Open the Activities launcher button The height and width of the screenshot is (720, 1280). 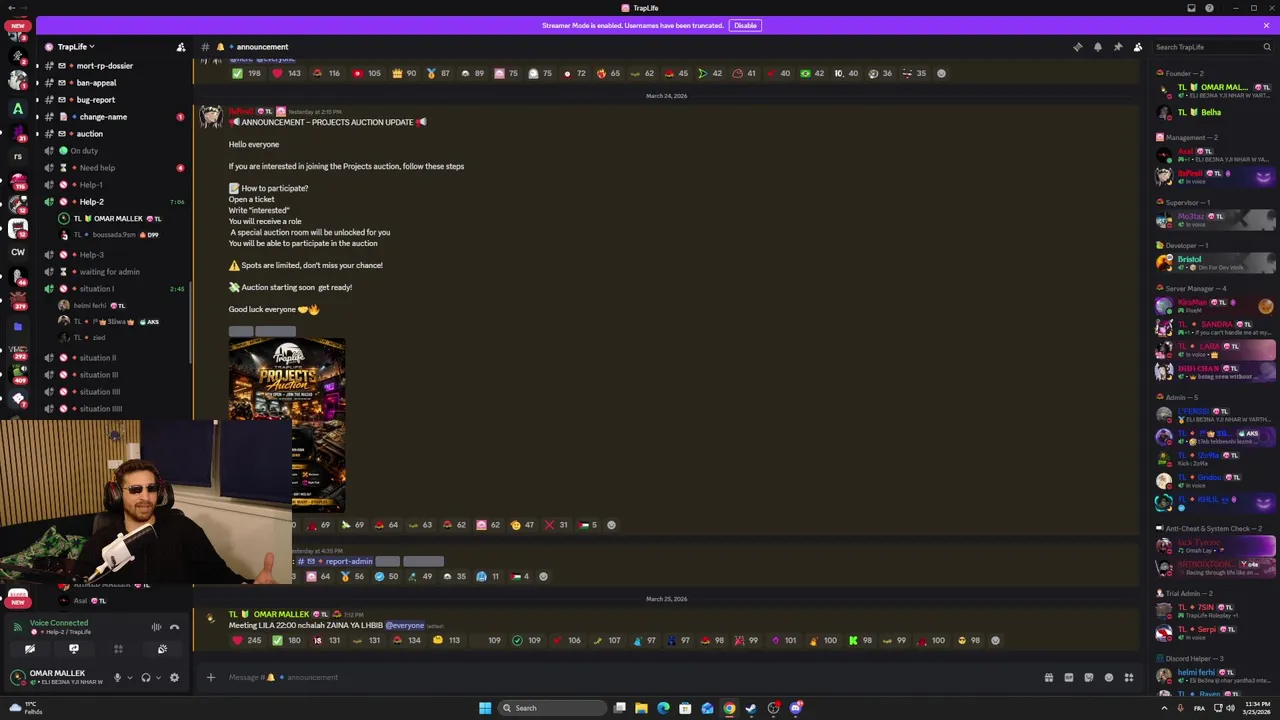[118, 649]
